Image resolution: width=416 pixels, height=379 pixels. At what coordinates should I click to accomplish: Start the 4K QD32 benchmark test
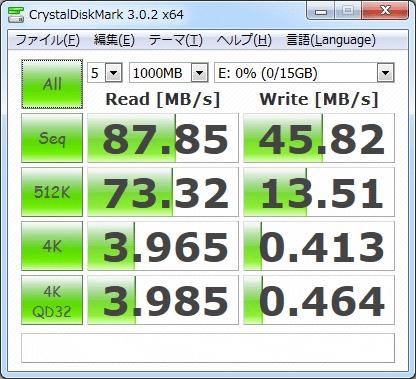click(x=52, y=300)
